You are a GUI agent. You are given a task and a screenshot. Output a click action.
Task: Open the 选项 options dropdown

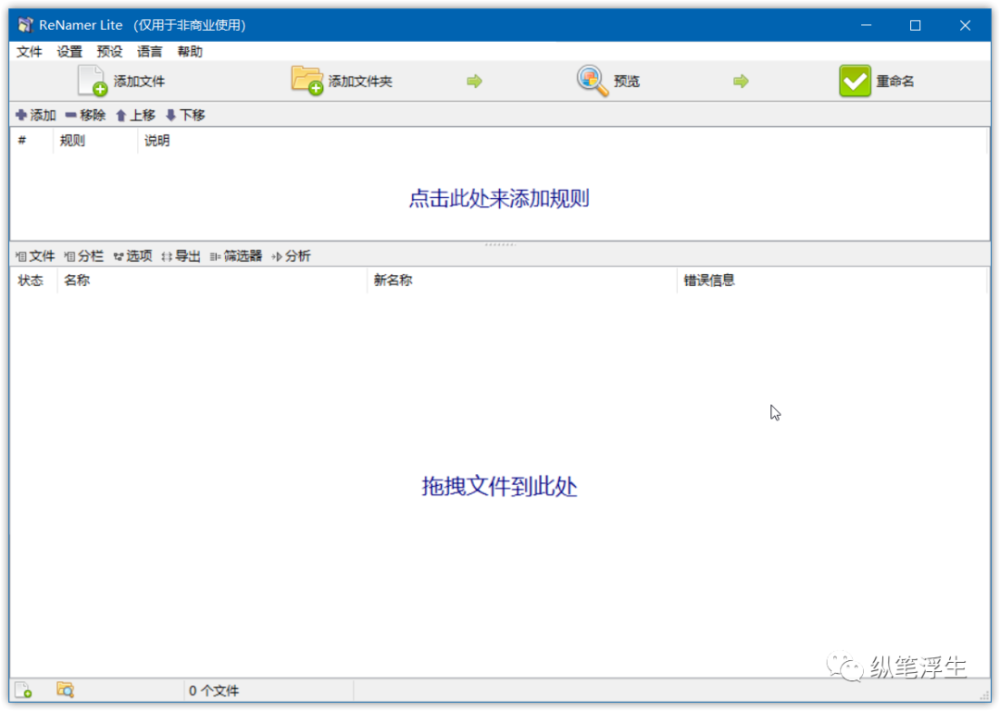pos(133,256)
